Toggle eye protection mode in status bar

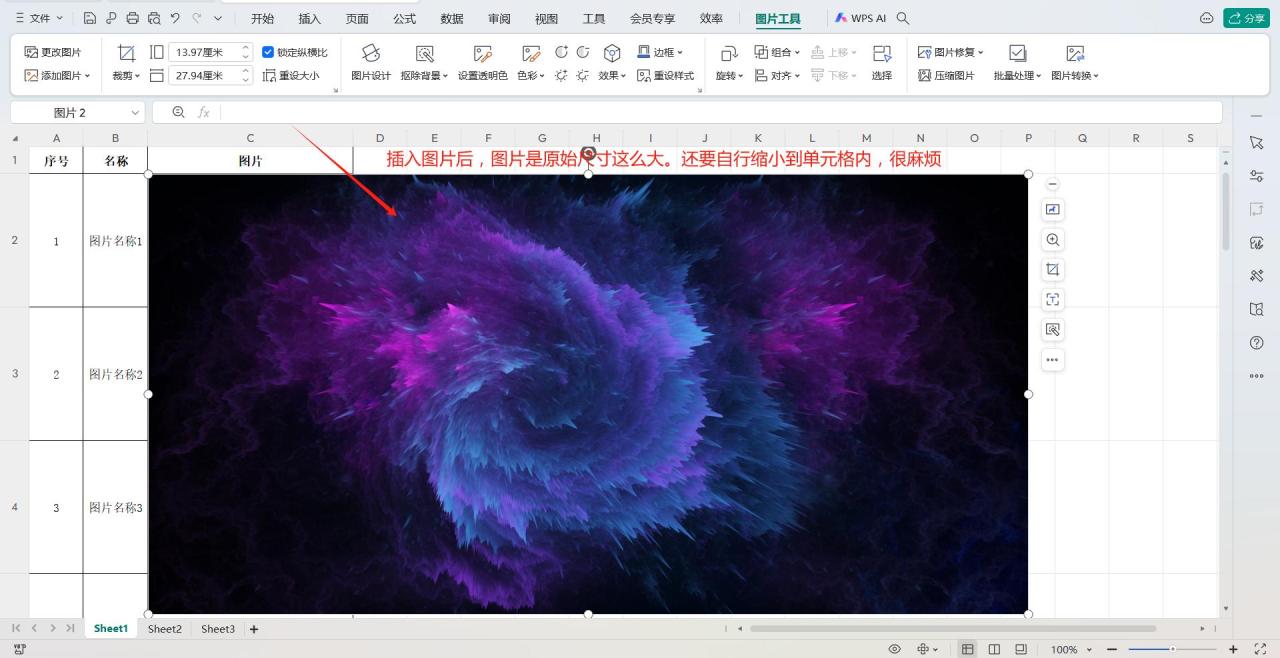pyautogui.click(x=895, y=649)
